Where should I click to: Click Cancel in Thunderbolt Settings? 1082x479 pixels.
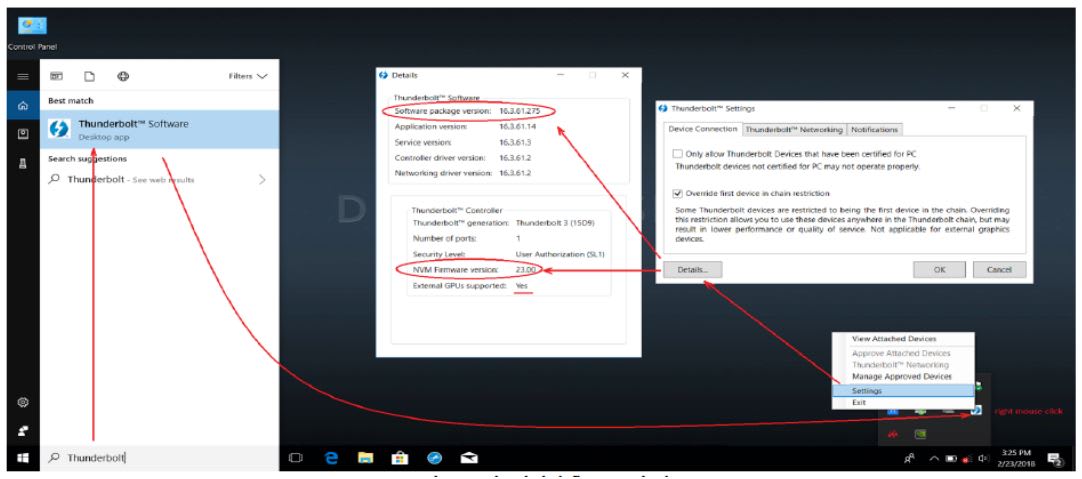coord(999,269)
